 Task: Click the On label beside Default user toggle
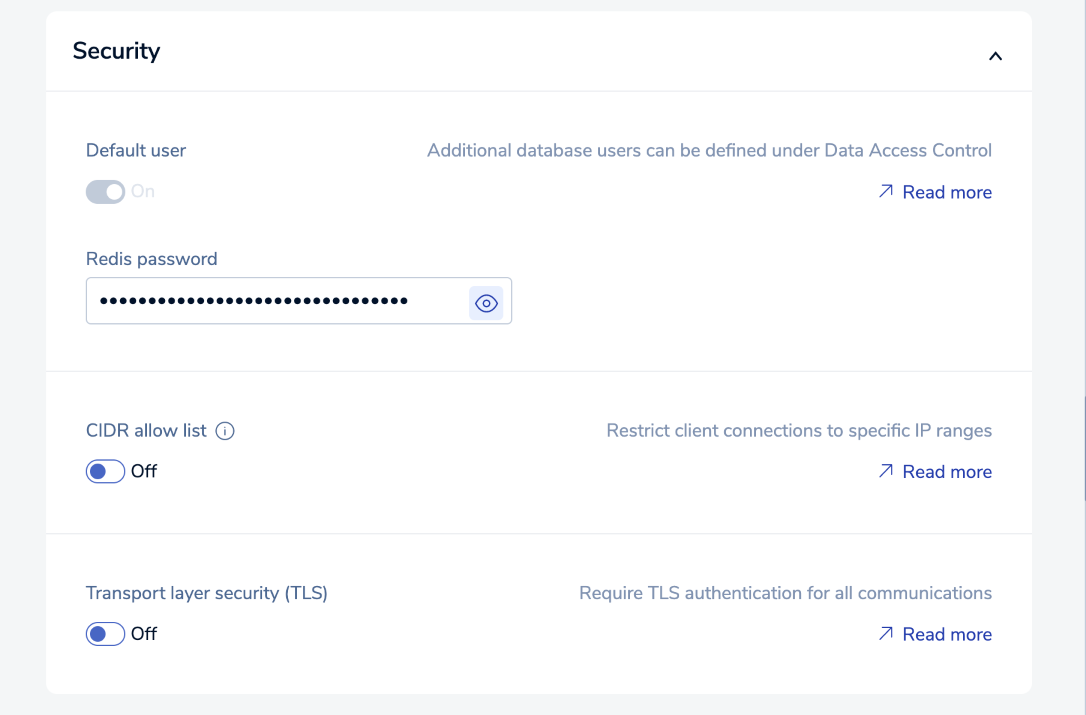click(x=143, y=191)
